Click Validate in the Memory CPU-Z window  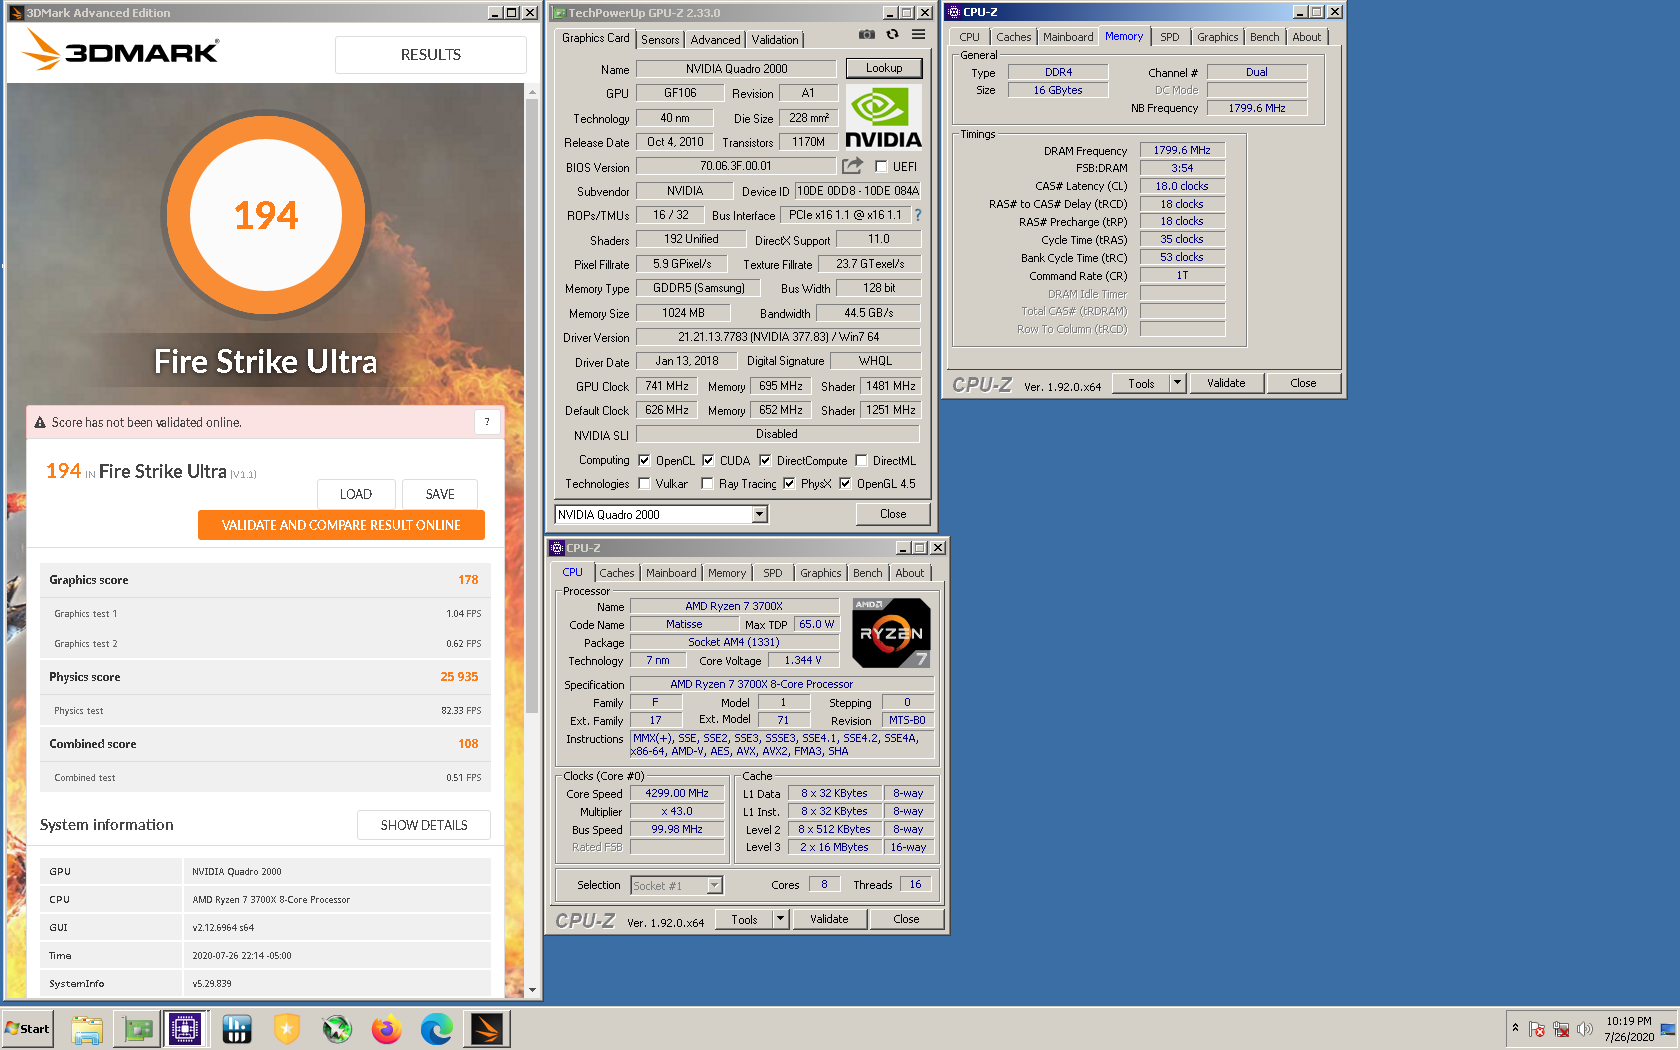(1226, 383)
